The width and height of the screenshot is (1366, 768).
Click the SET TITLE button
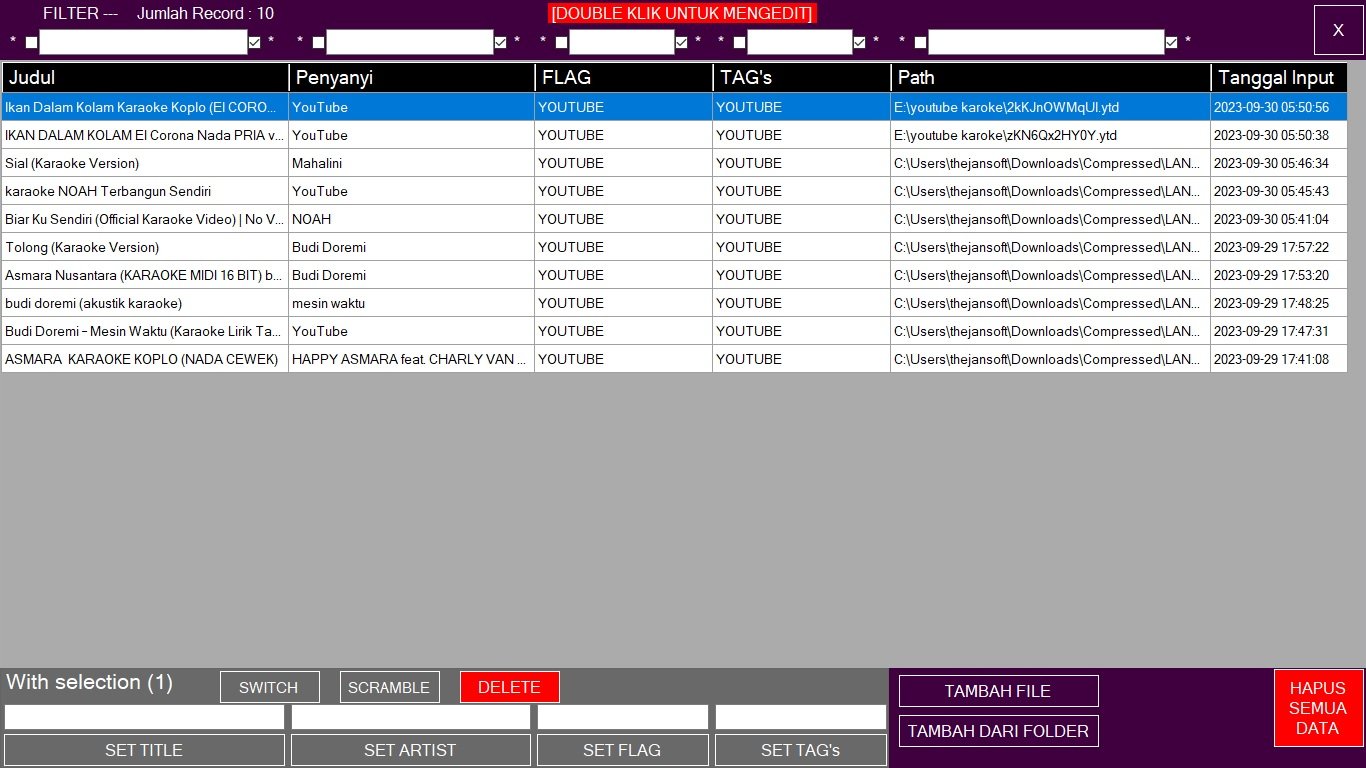144,750
